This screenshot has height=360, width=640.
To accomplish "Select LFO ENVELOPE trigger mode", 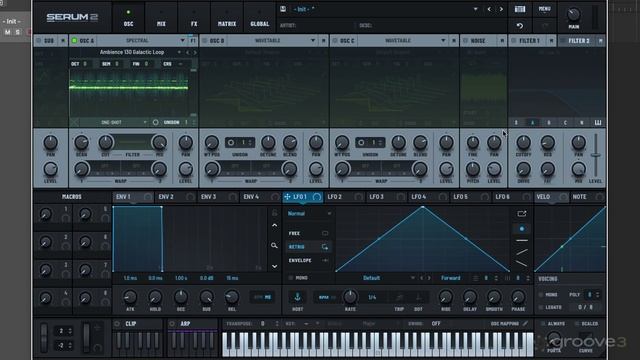I will (x=308, y=260).
